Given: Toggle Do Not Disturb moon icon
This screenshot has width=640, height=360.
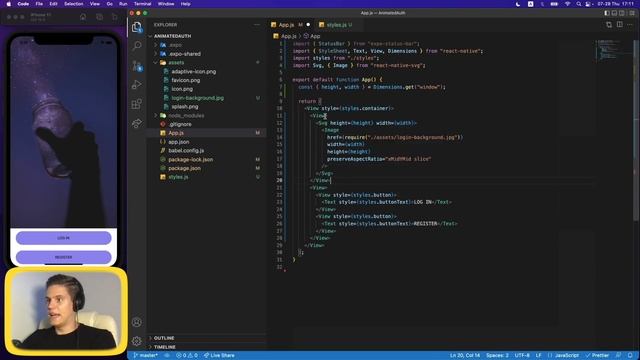Looking at the screenshot, I should 518,4.
